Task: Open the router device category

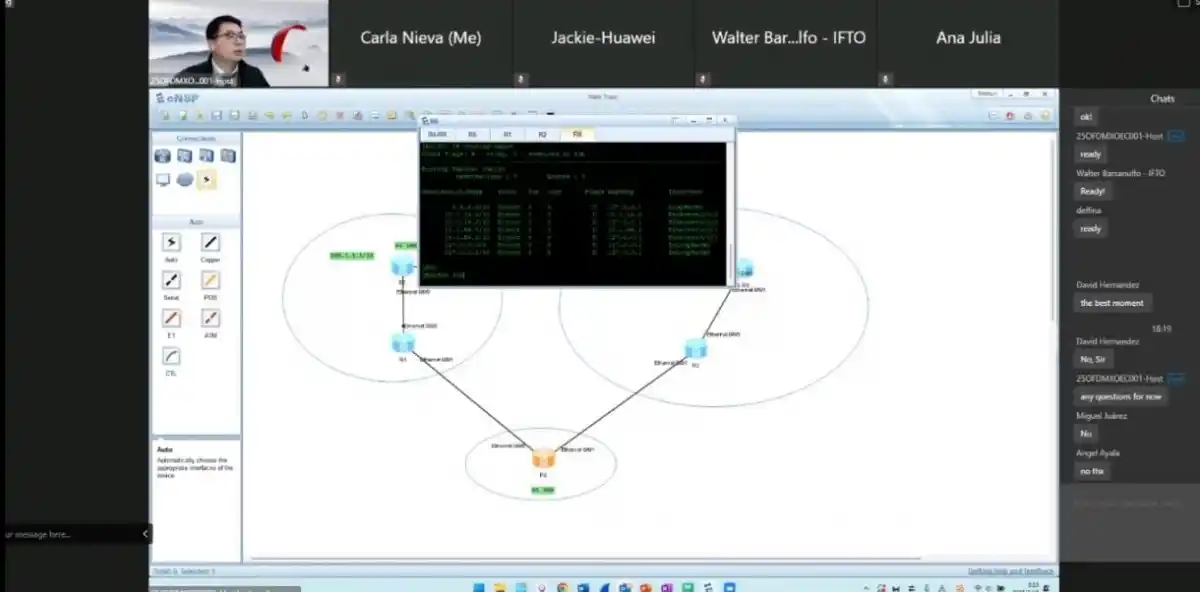Action: click(163, 156)
